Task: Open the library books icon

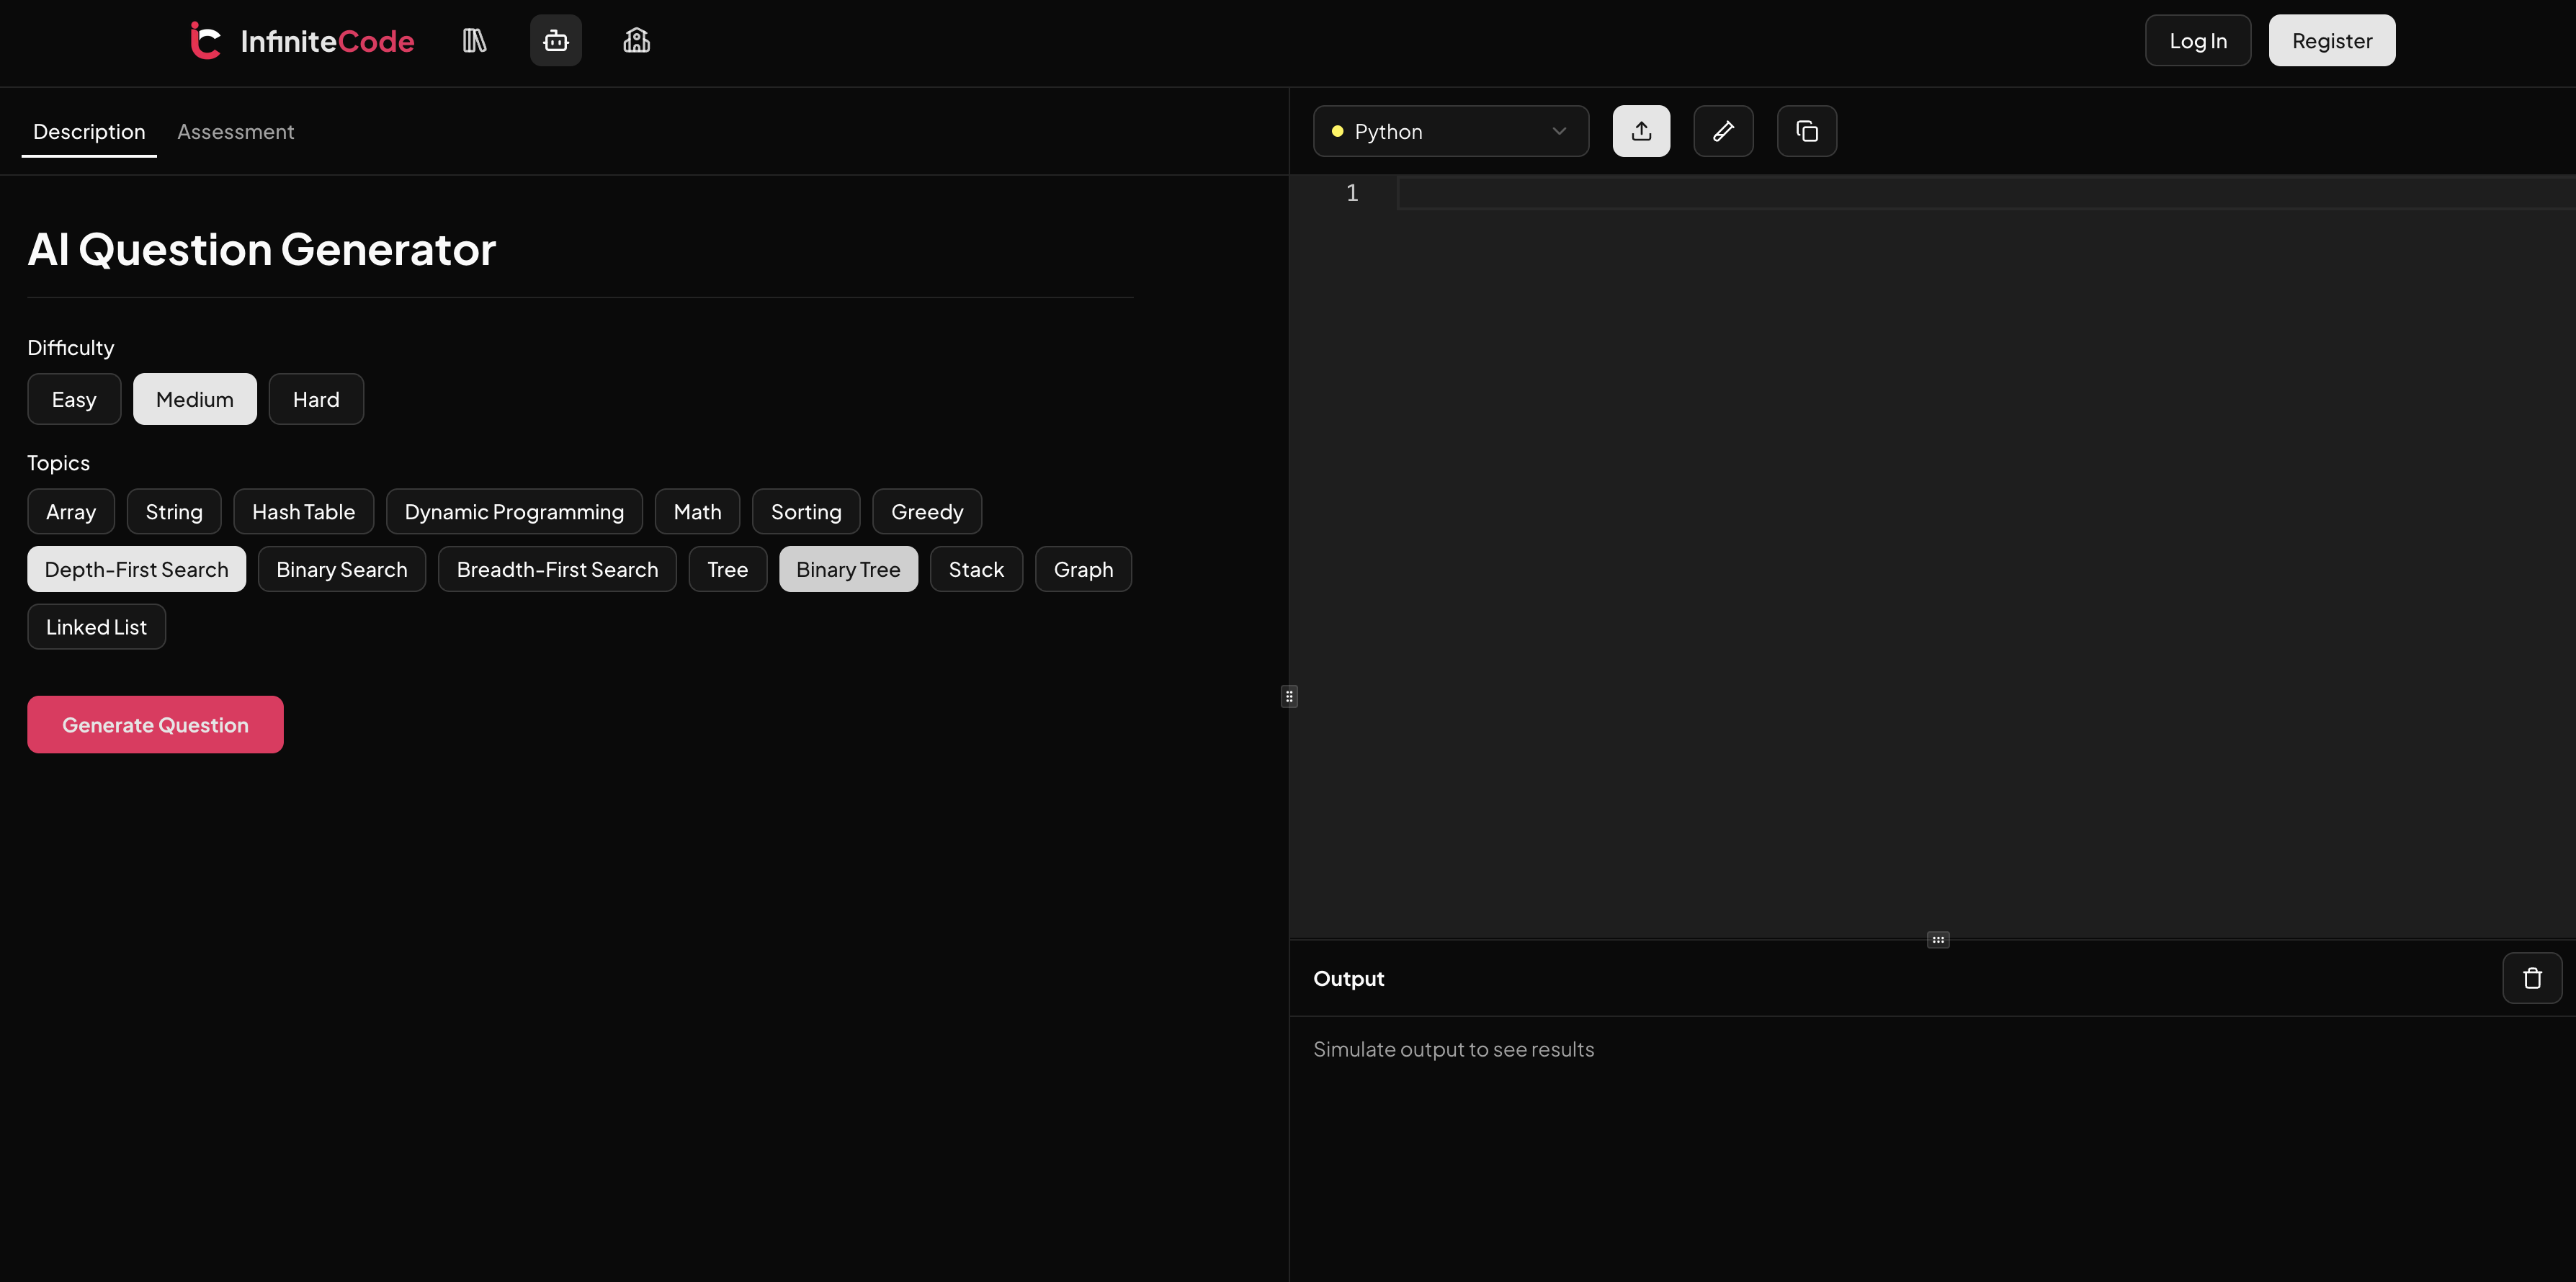Action: coord(474,41)
